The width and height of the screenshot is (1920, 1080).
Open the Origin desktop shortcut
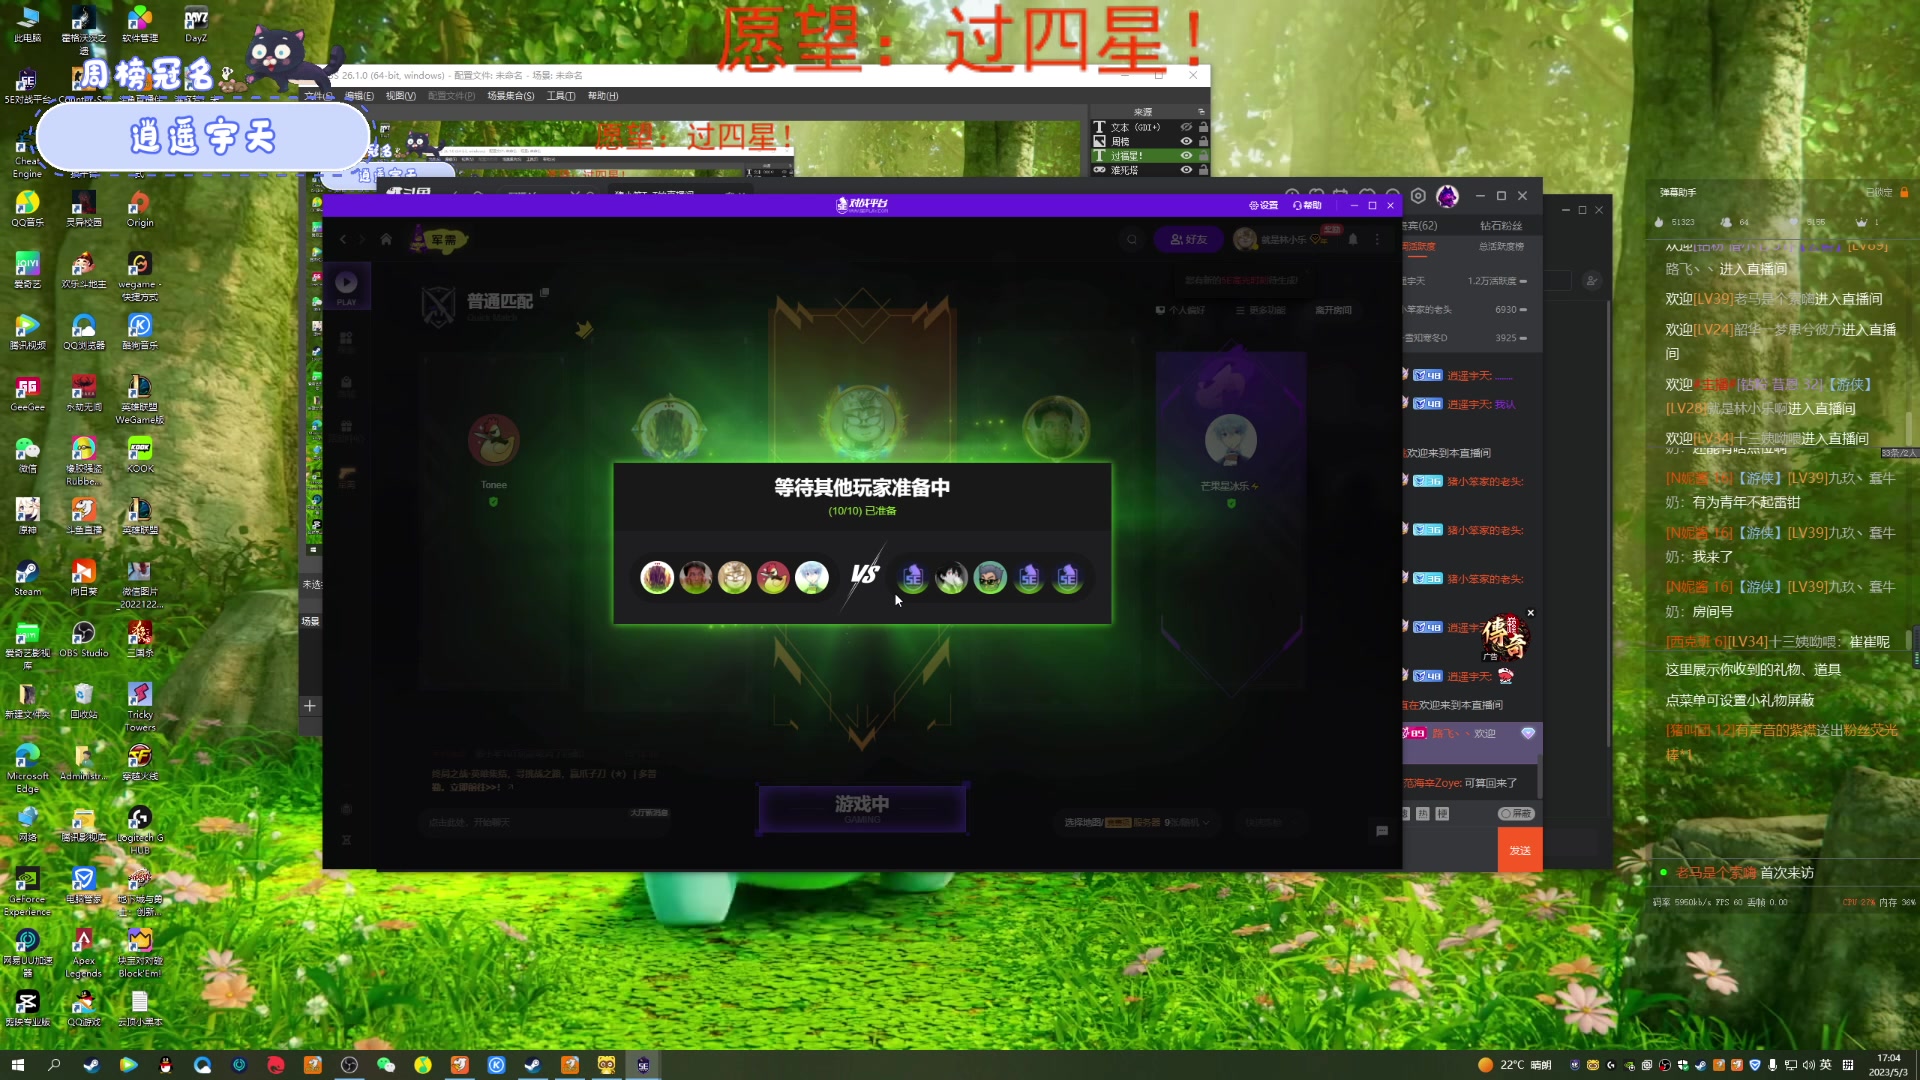pos(140,209)
